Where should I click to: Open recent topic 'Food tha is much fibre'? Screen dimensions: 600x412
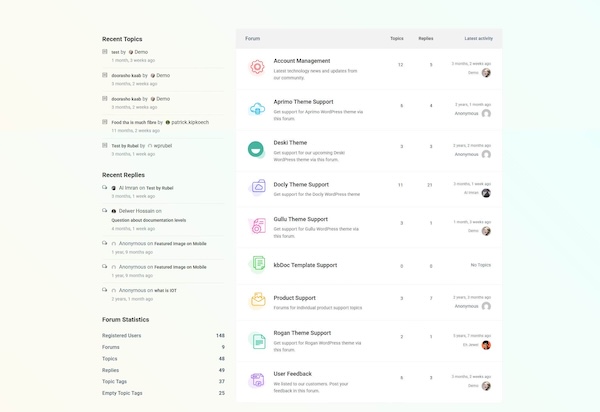(134, 122)
